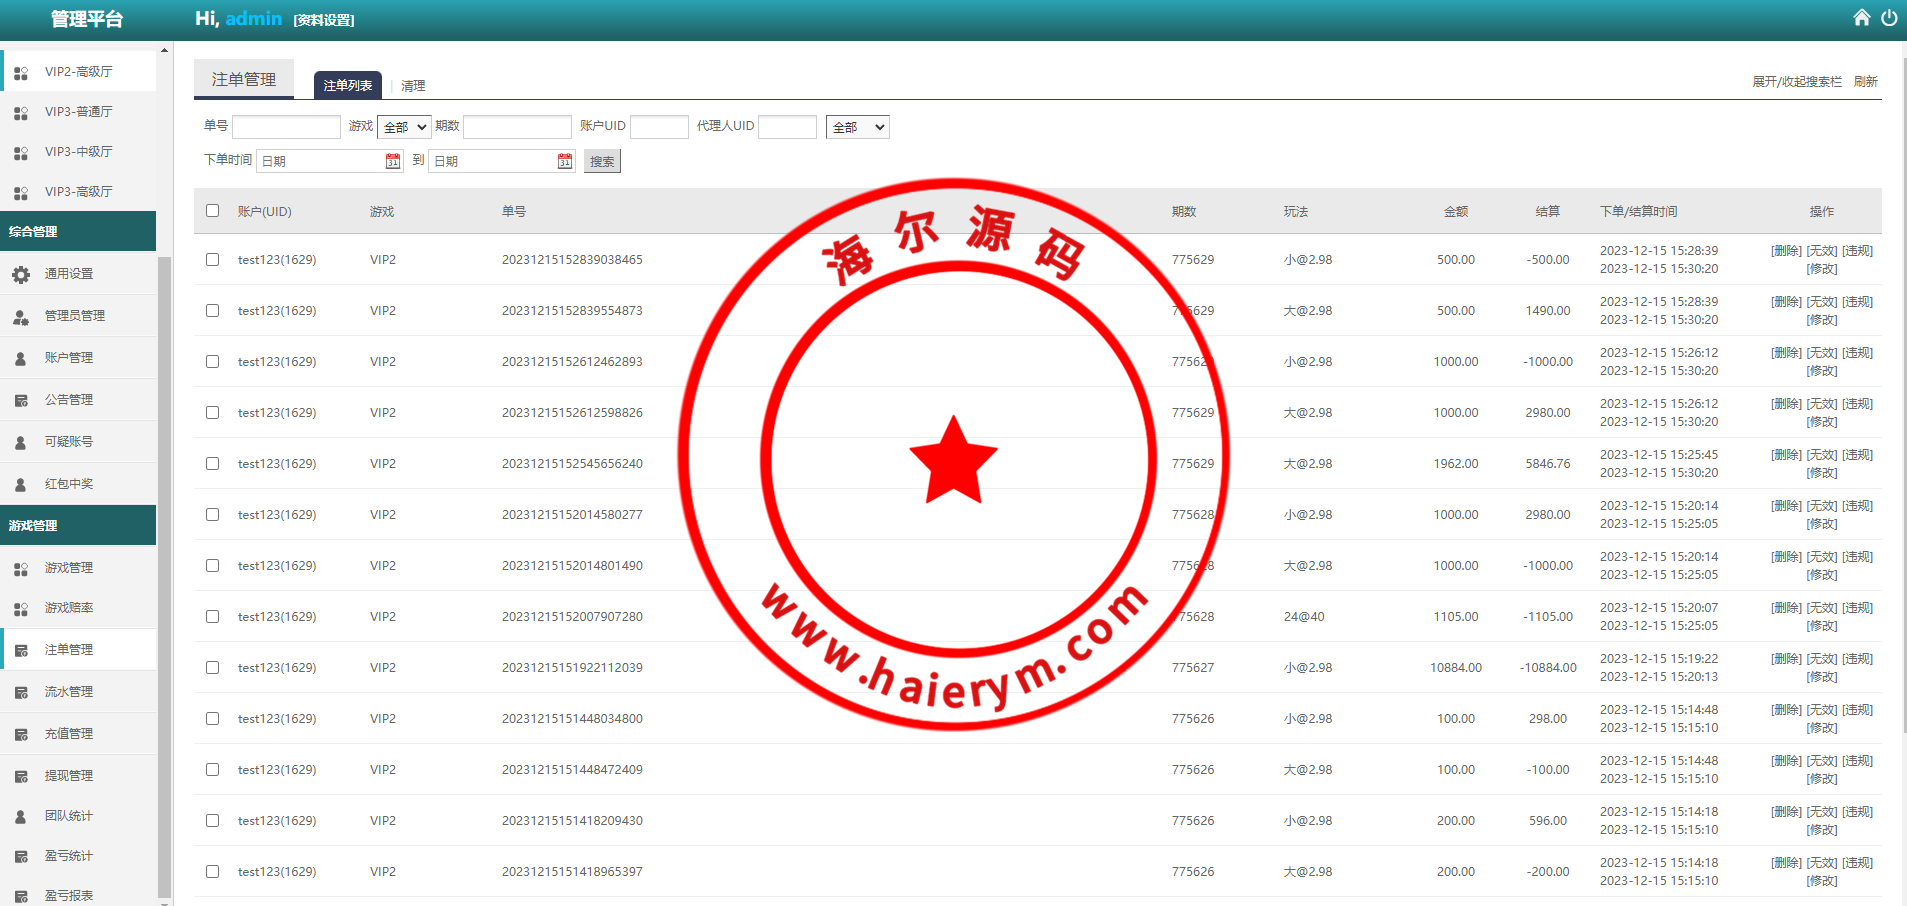Click the power logout icon
Image resolution: width=1907 pixels, height=906 pixels.
pos(1889,18)
